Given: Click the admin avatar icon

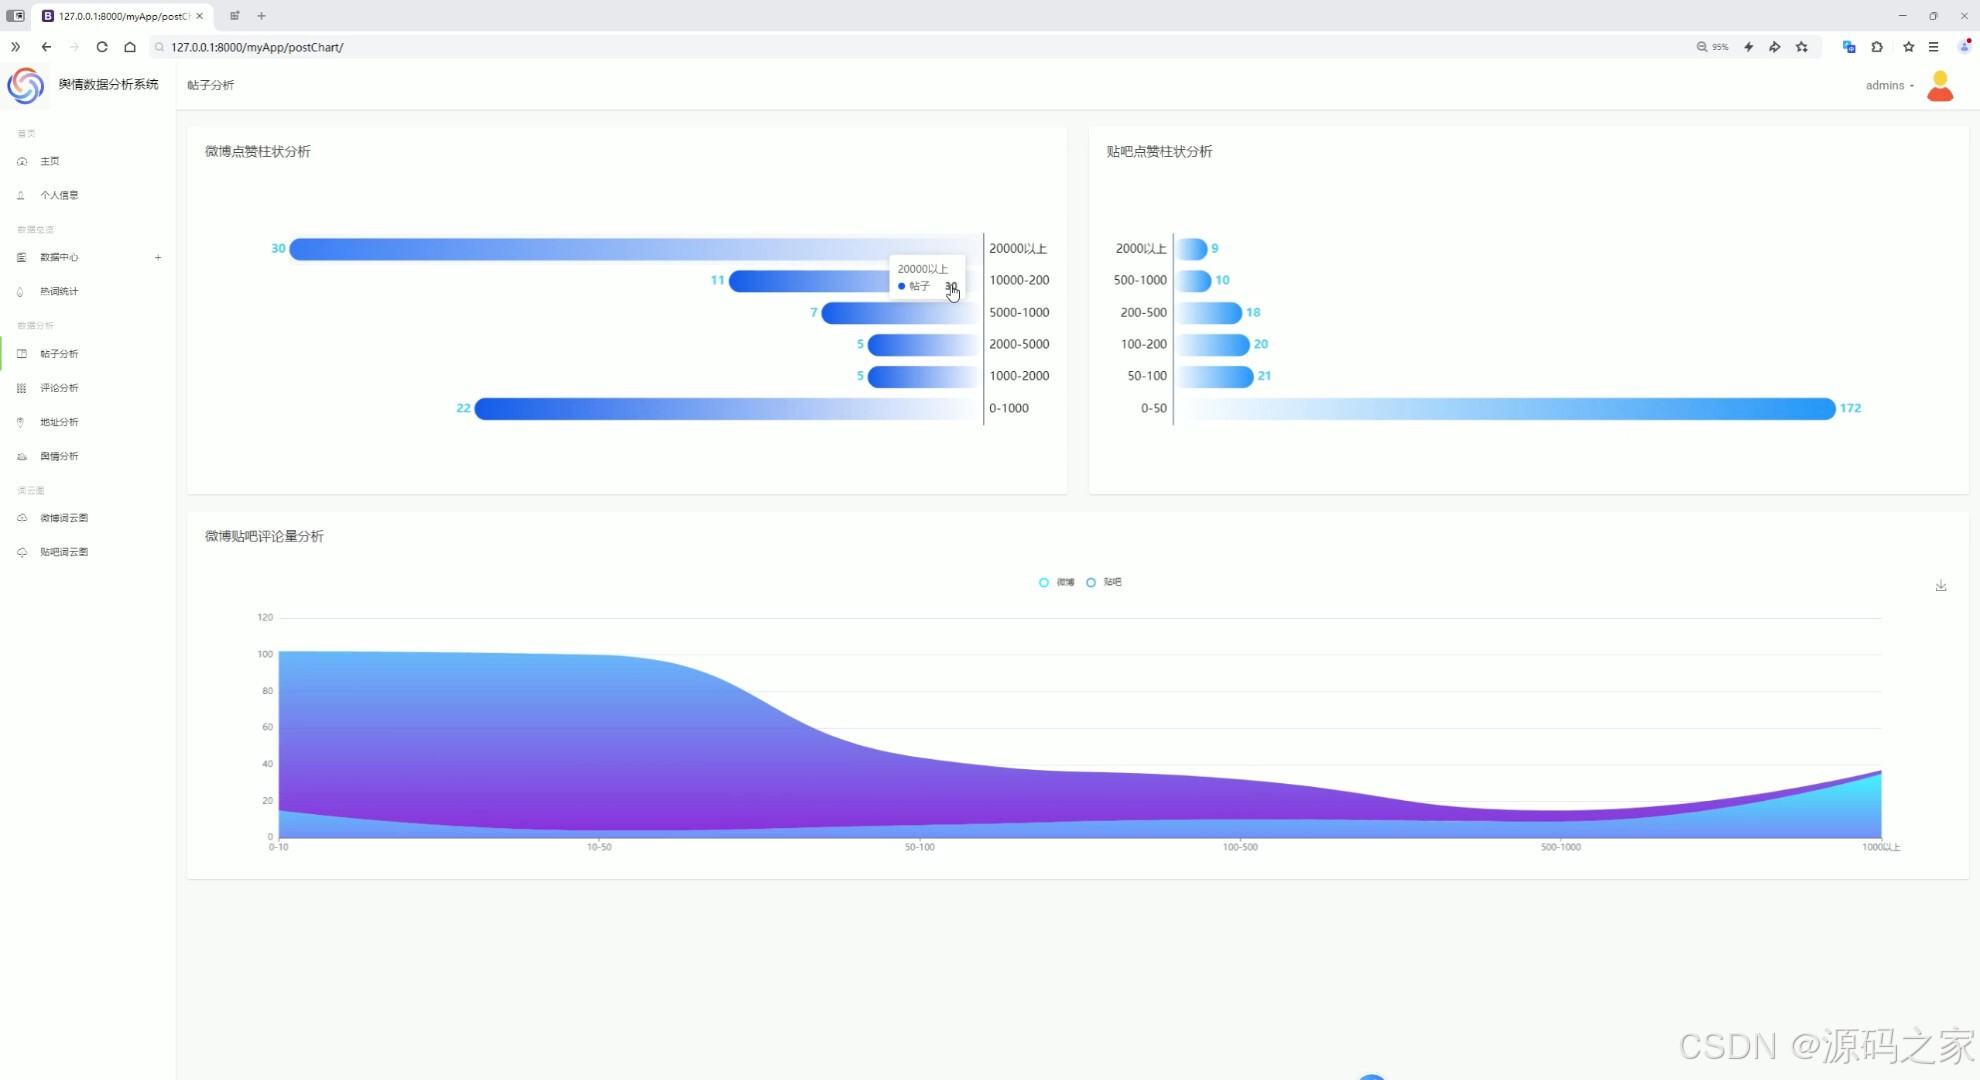Looking at the screenshot, I should coord(1940,86).
